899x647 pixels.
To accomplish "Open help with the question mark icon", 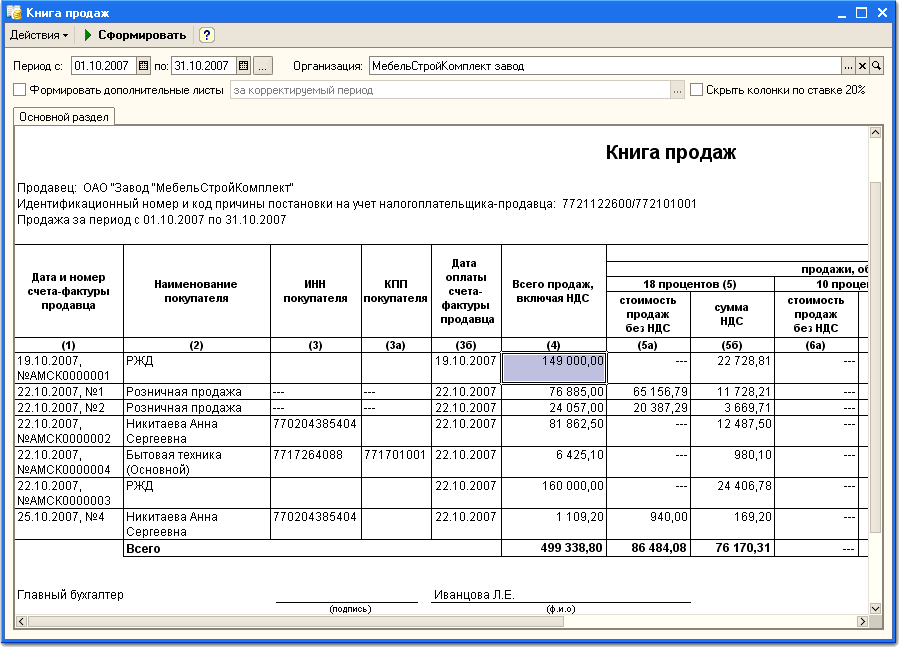I will 206,35.
